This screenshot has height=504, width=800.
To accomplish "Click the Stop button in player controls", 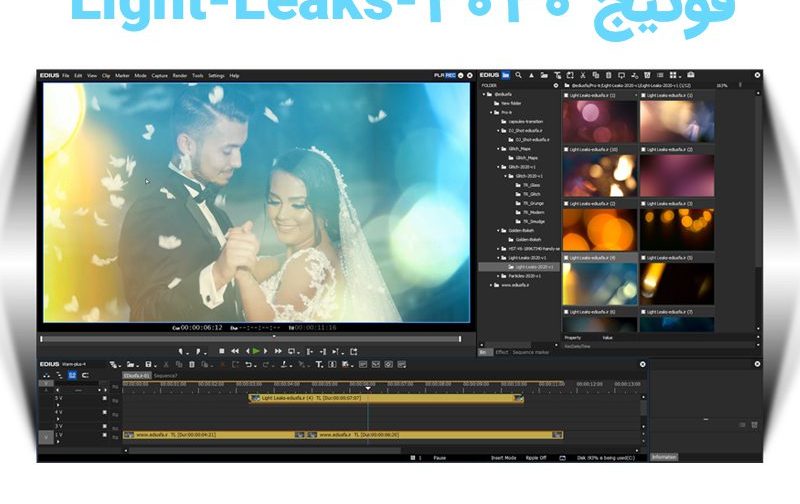I will (221, 351).
